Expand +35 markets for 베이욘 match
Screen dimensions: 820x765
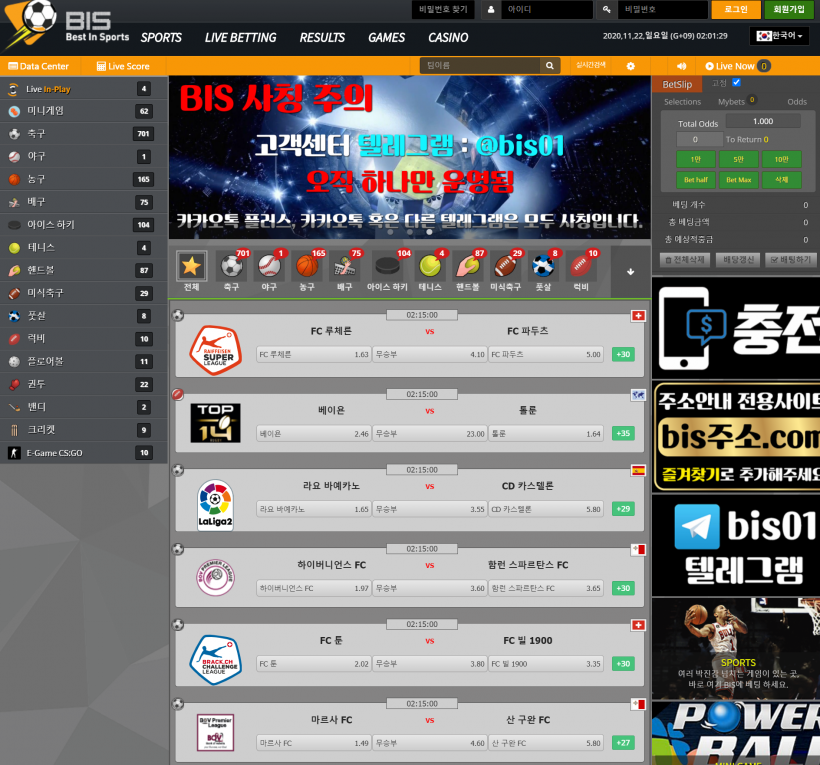(x=623, y=433)
